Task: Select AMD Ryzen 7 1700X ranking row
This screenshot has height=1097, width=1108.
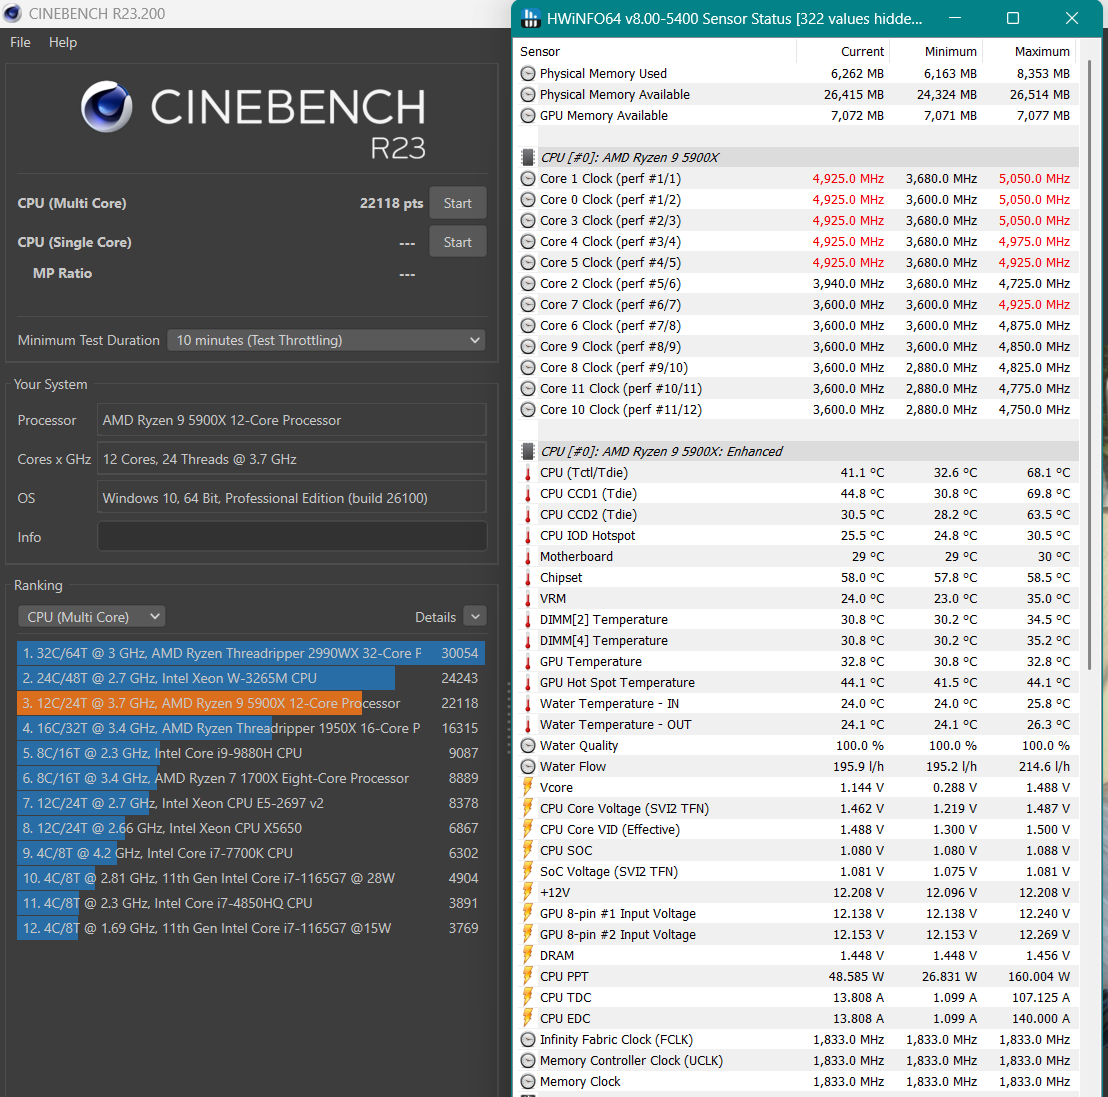Action: tap(251, 778)
